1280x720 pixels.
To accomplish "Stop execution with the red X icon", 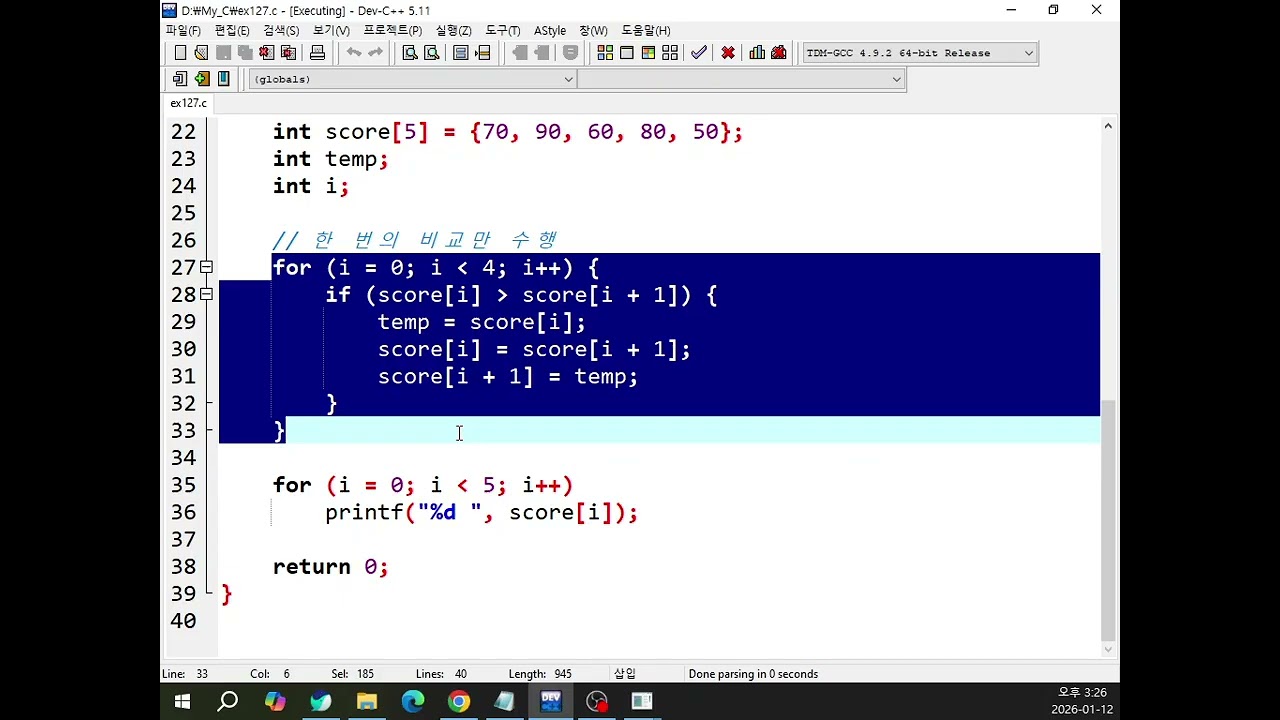I will point(728,53).
